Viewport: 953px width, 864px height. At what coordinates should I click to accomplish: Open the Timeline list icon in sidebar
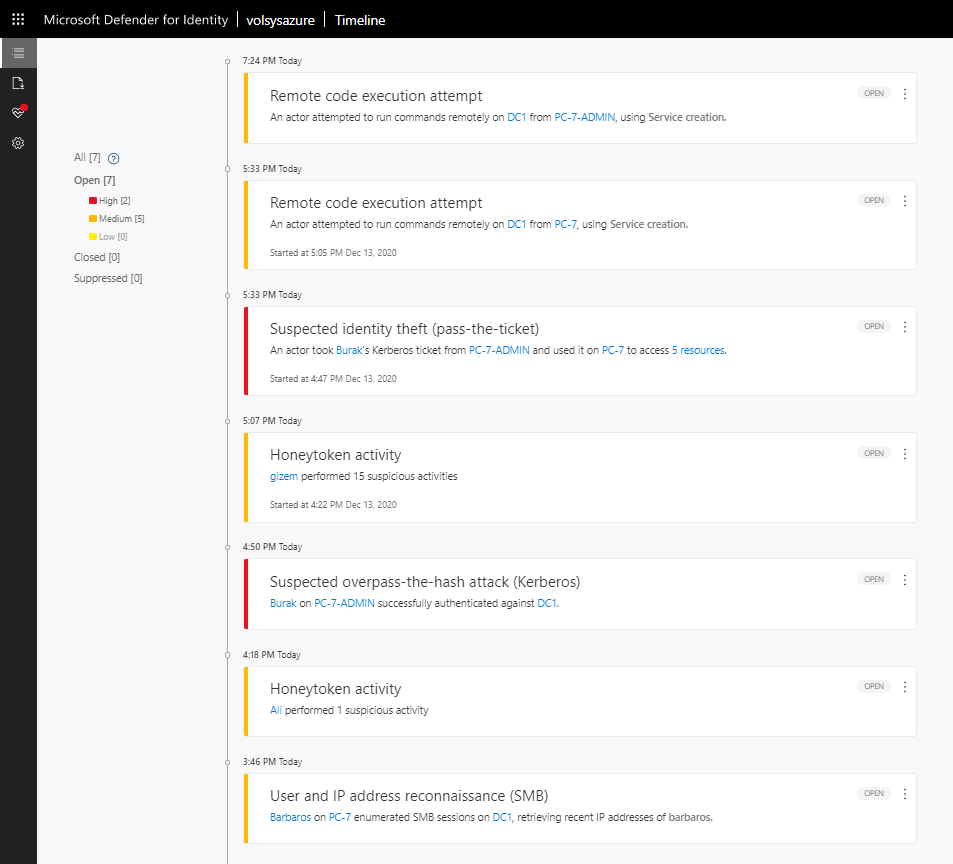pyautogui.click(x=18, y=53)
